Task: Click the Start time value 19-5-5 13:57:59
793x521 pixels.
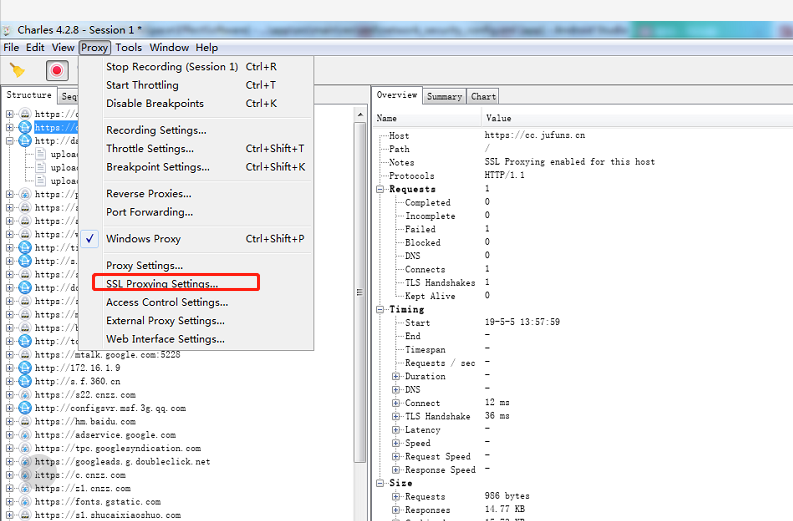Action: pyautogui.click(x=522, y=322)
